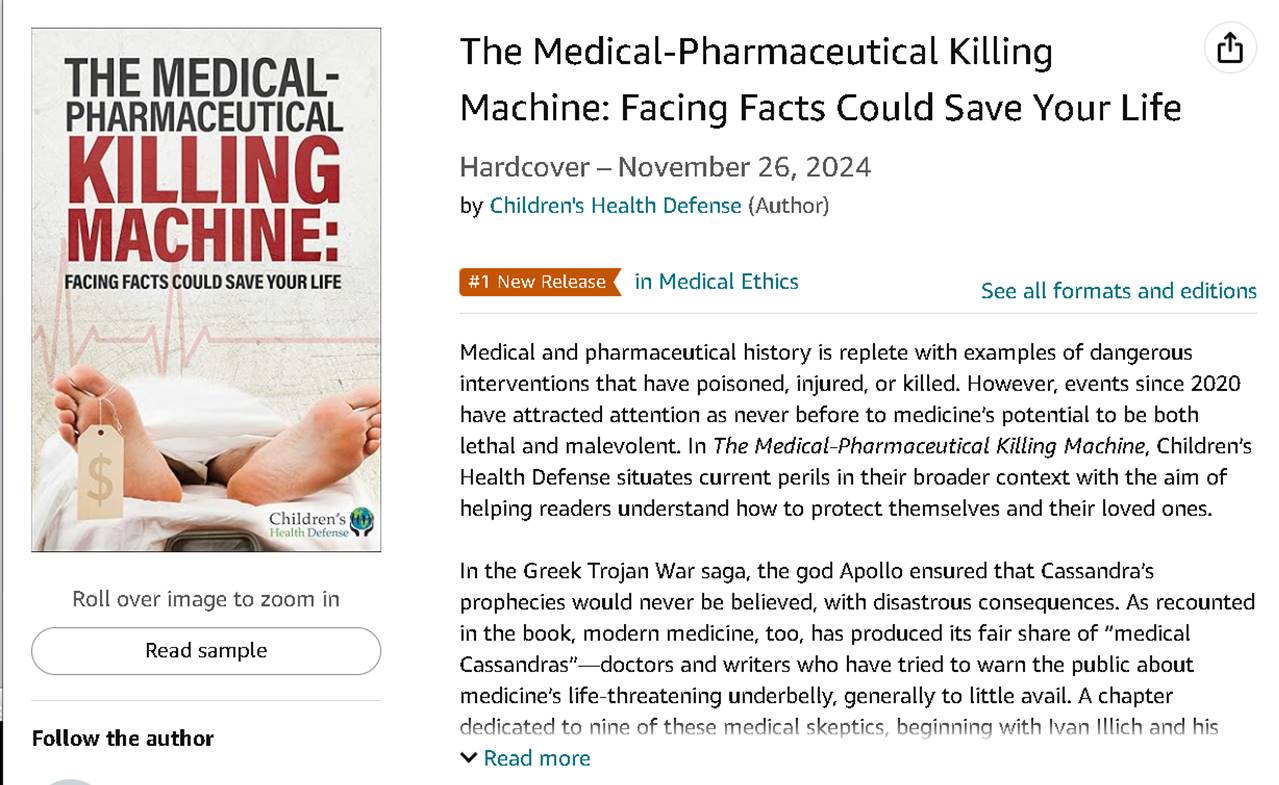See all formats and editions
Image resolution: width=1279 pixels, height=785 pixels.
(1118, 291)
